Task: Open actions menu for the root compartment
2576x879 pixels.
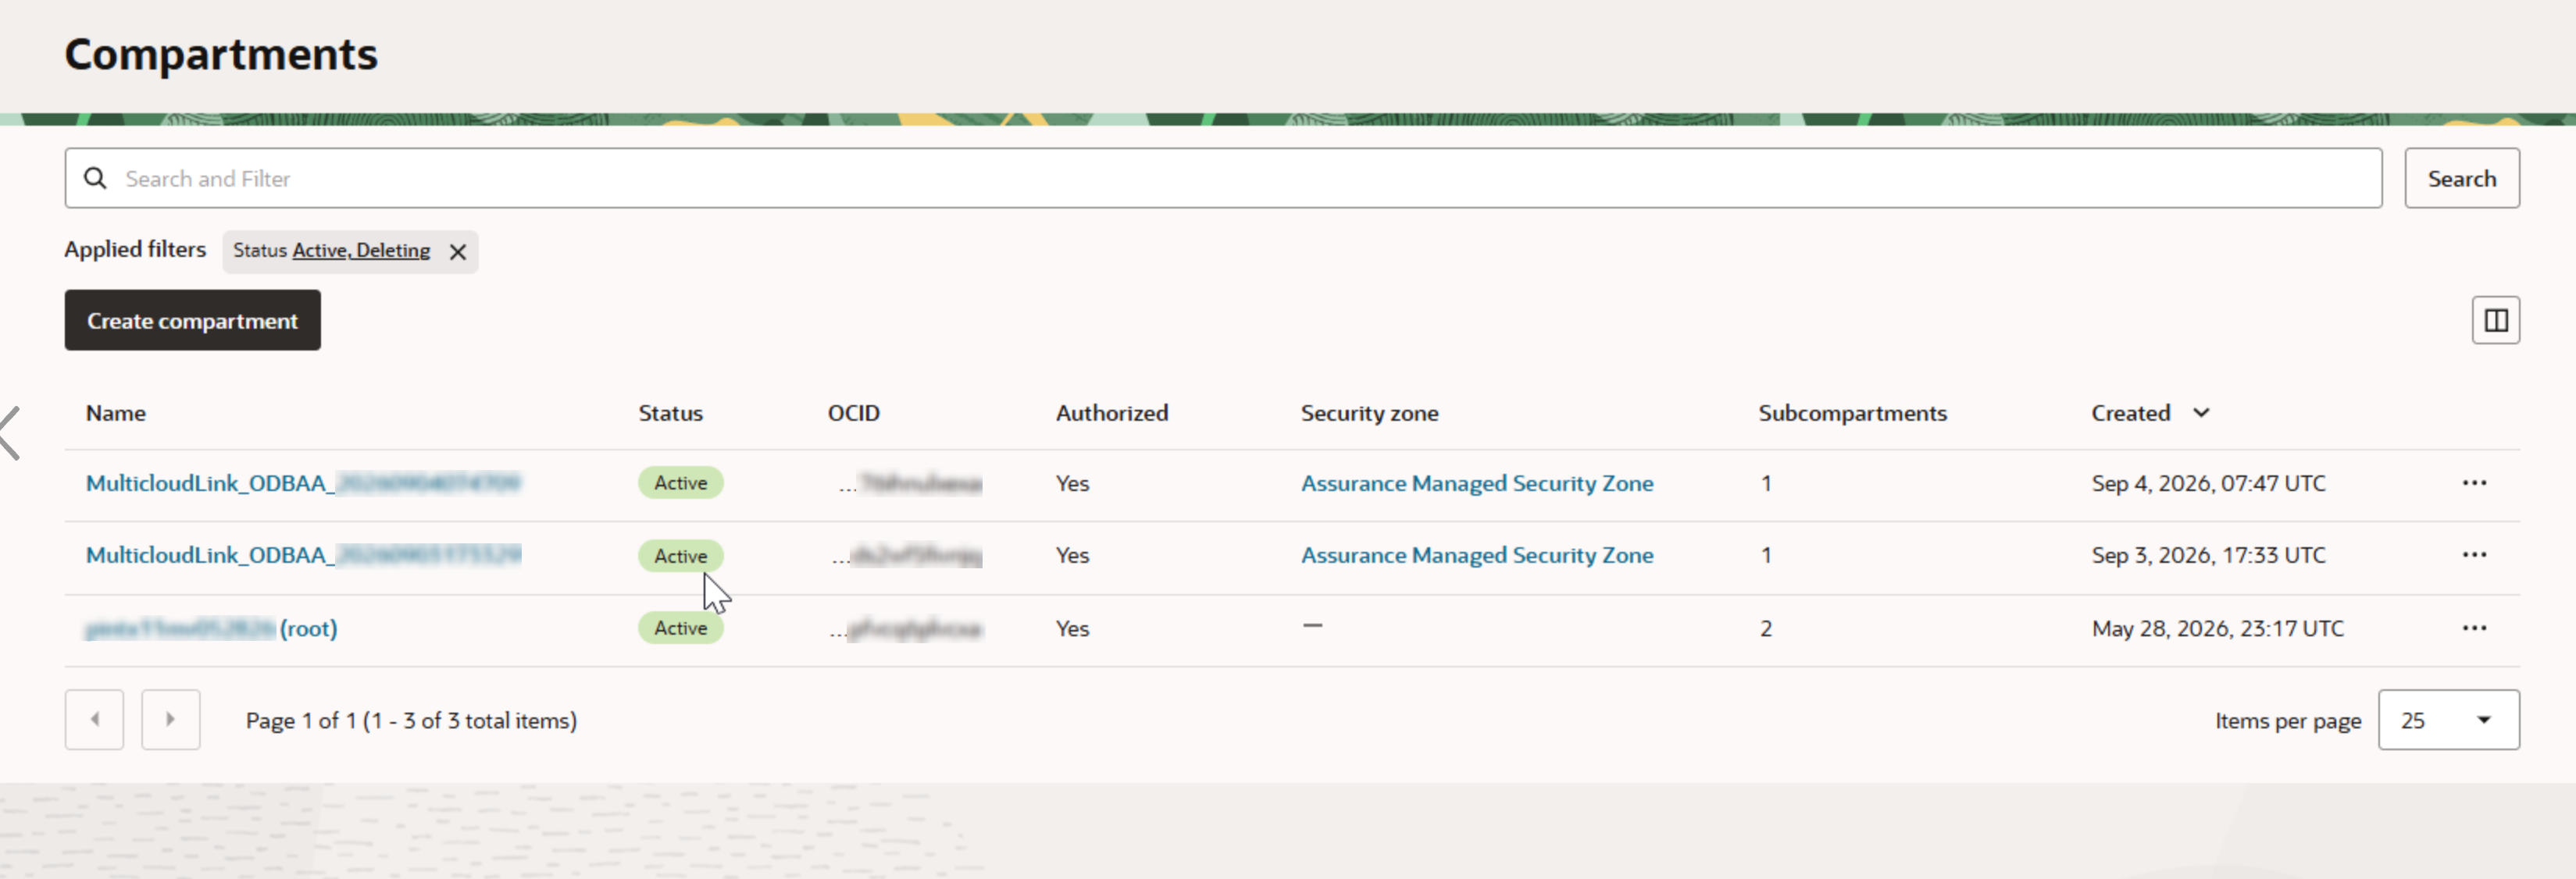Action: pyautogui.click(x=2474, y=628)
